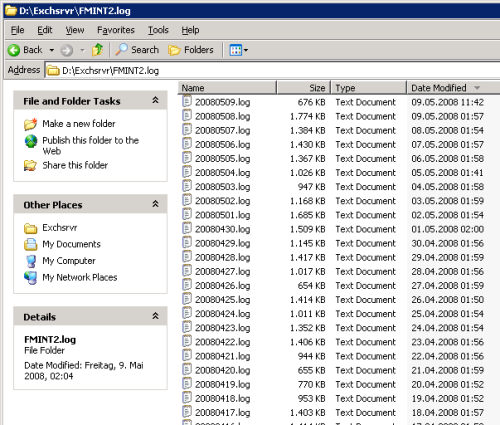Image resolution: width=500 pixels, height=425 pixels.
Task: Open the View menu
Action: click(x=75, y=30)
